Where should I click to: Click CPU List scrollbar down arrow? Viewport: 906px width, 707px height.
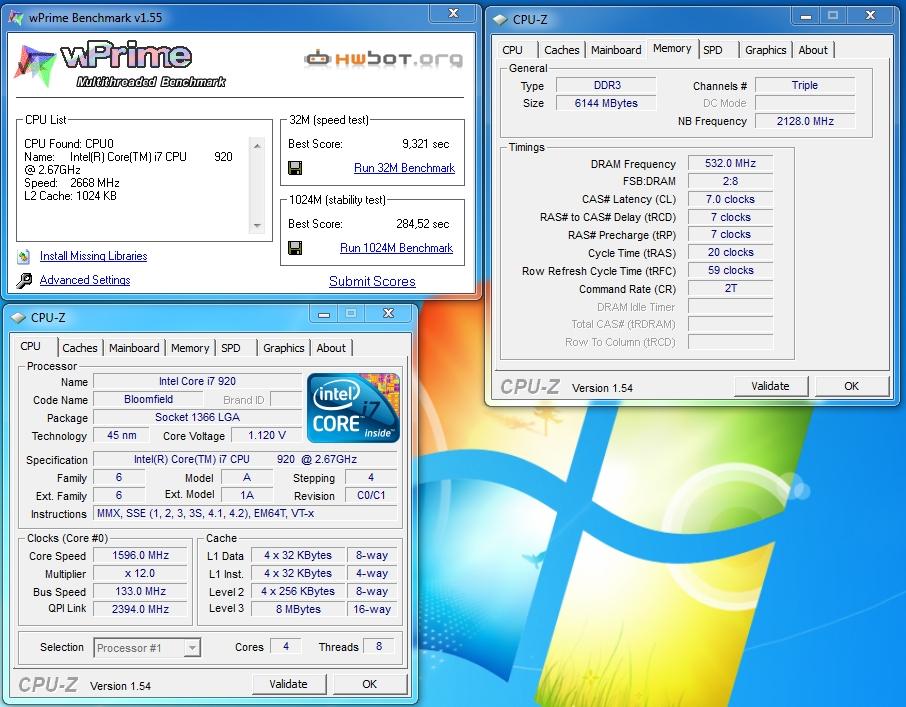pyautogui.click(x=257, y=226)
